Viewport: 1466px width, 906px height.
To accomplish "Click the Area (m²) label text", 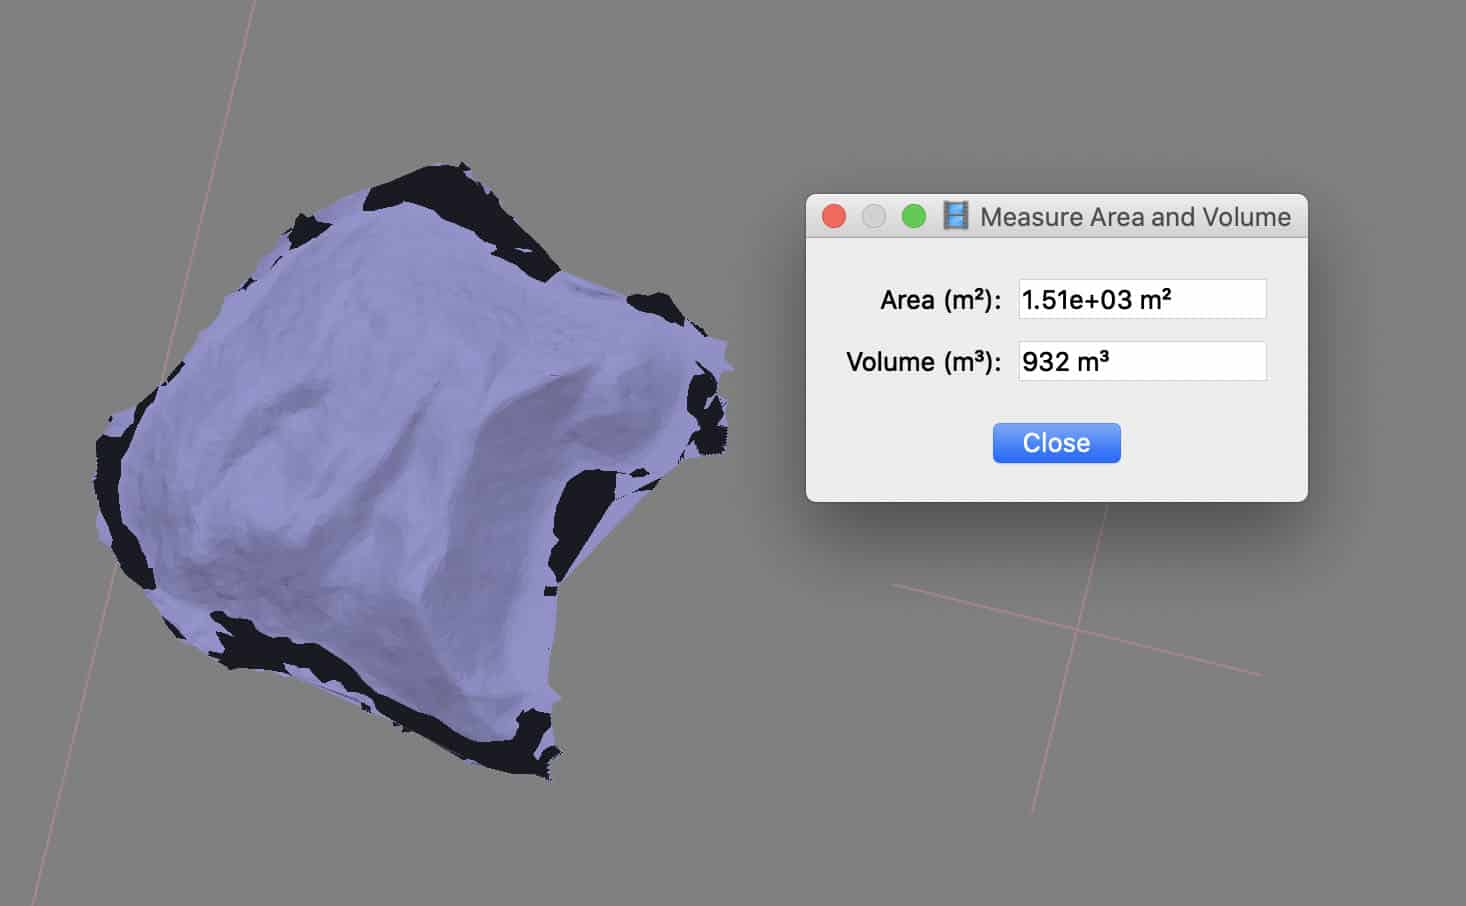I will [x=940, y=300].
